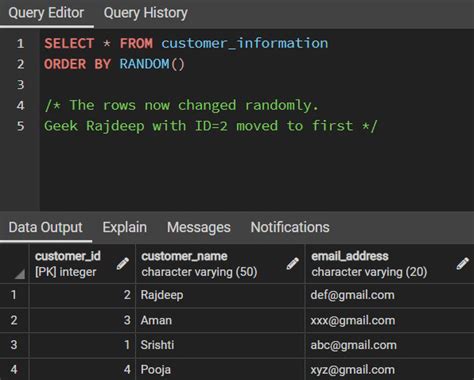Select the Data Output tab
This screenshot has height=380, width=474.
click(46, 228)
